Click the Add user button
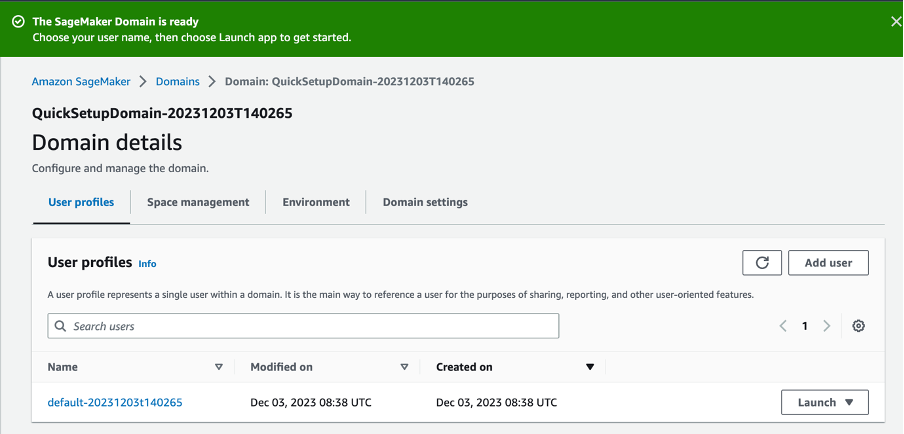The width and height of the screenshot is (904, 434). pyautogui.click(x=828, y=263)
